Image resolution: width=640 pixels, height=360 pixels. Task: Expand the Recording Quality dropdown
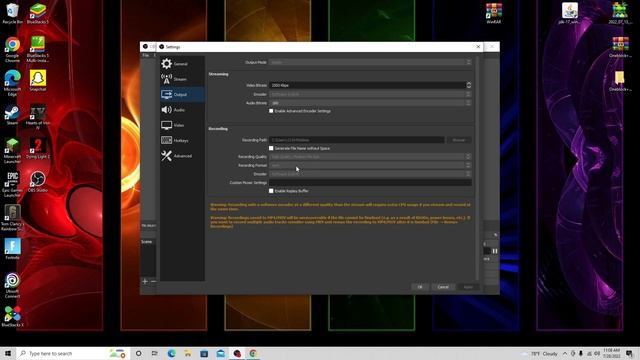pyautogui.click(x=370, y=157)
